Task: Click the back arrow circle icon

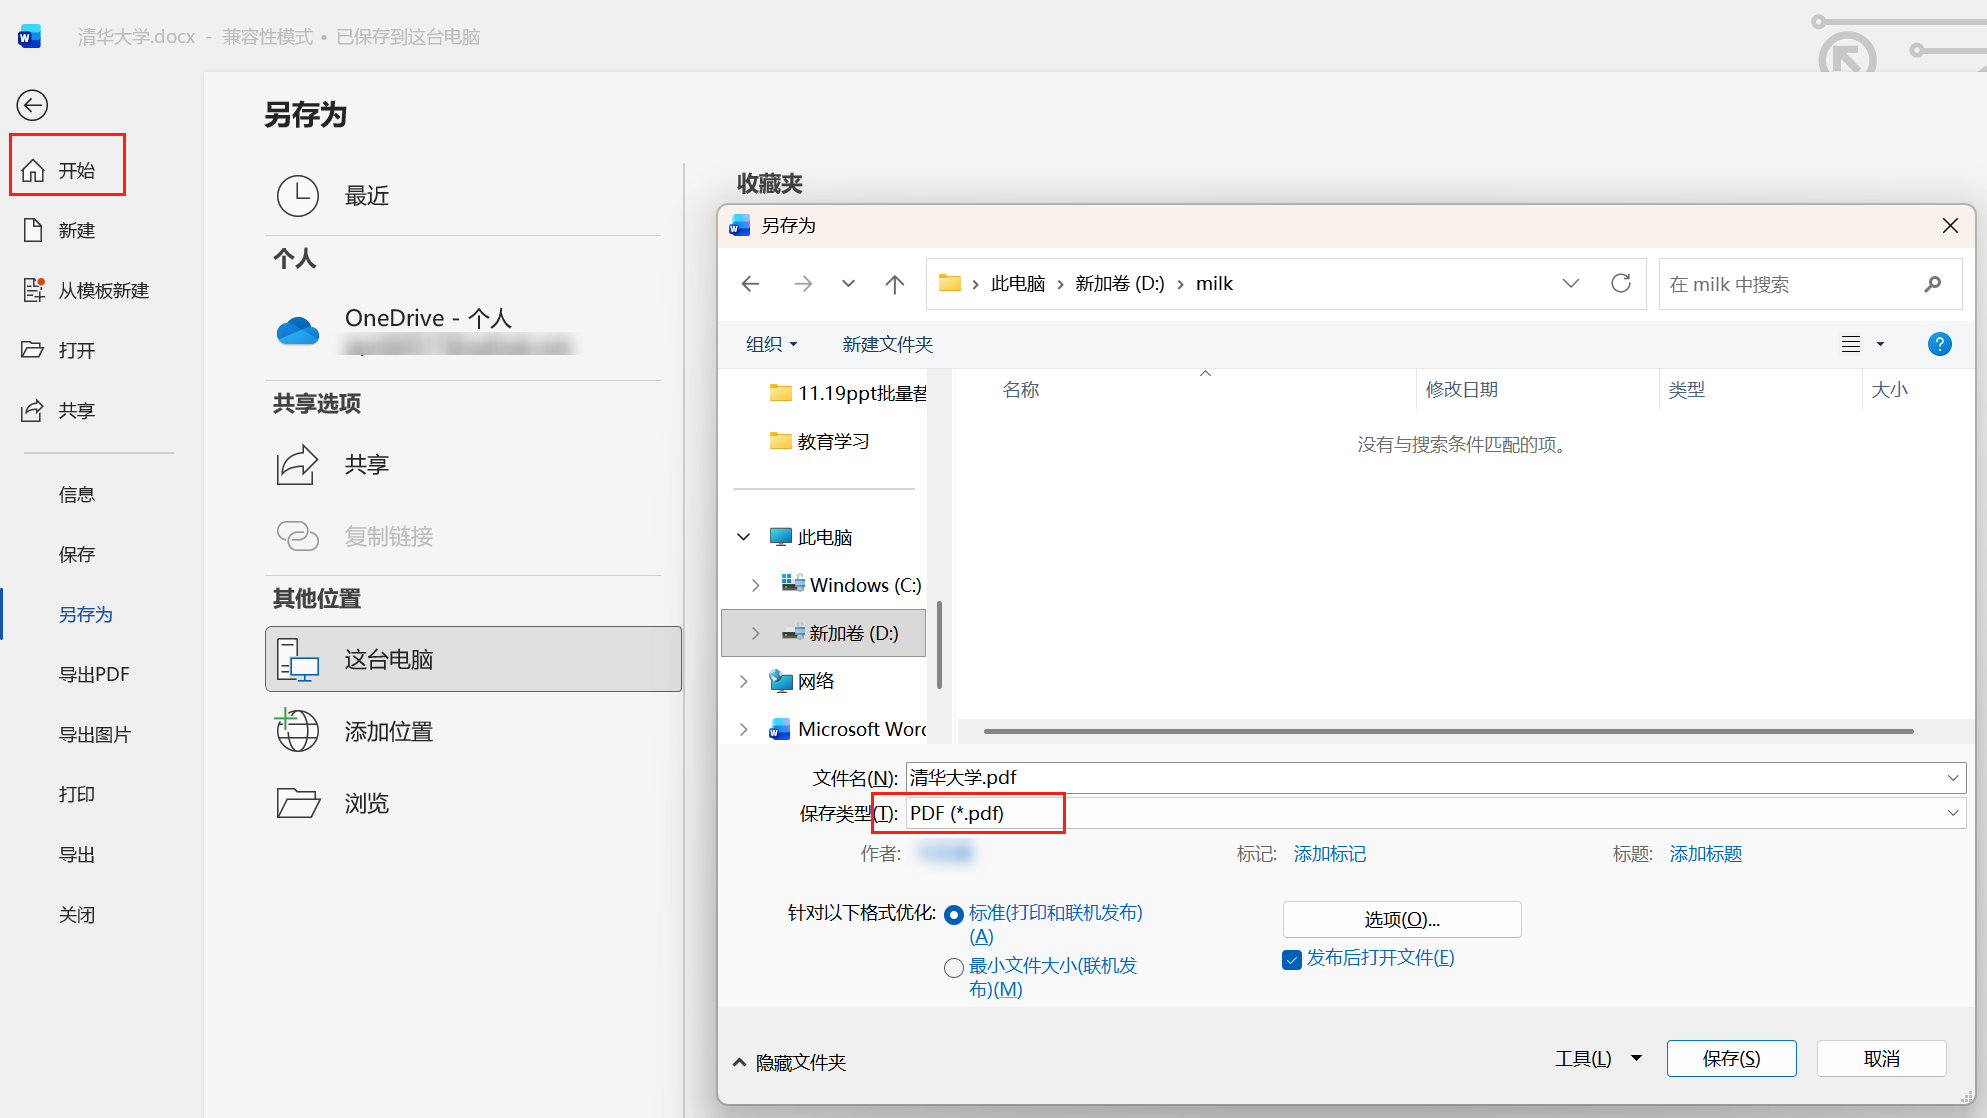Action: coord(32,105)
